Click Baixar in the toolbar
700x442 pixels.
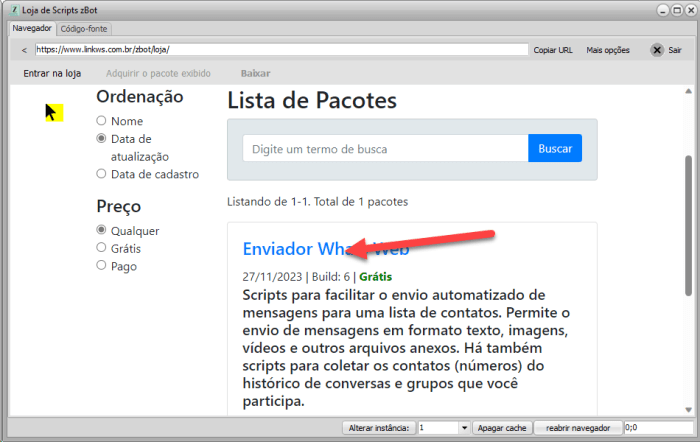[255, 73]
